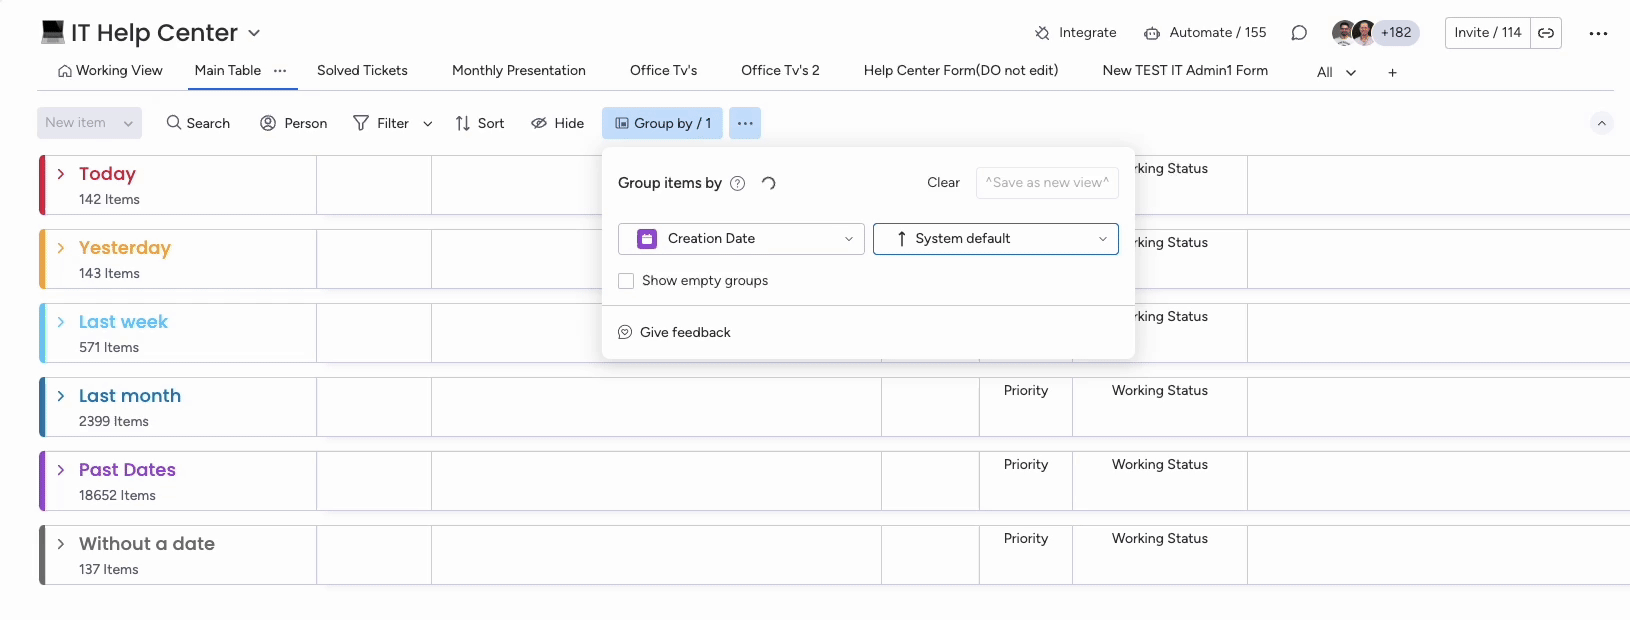Click the IT Help Center laptop icon

[x=53, y=32]
